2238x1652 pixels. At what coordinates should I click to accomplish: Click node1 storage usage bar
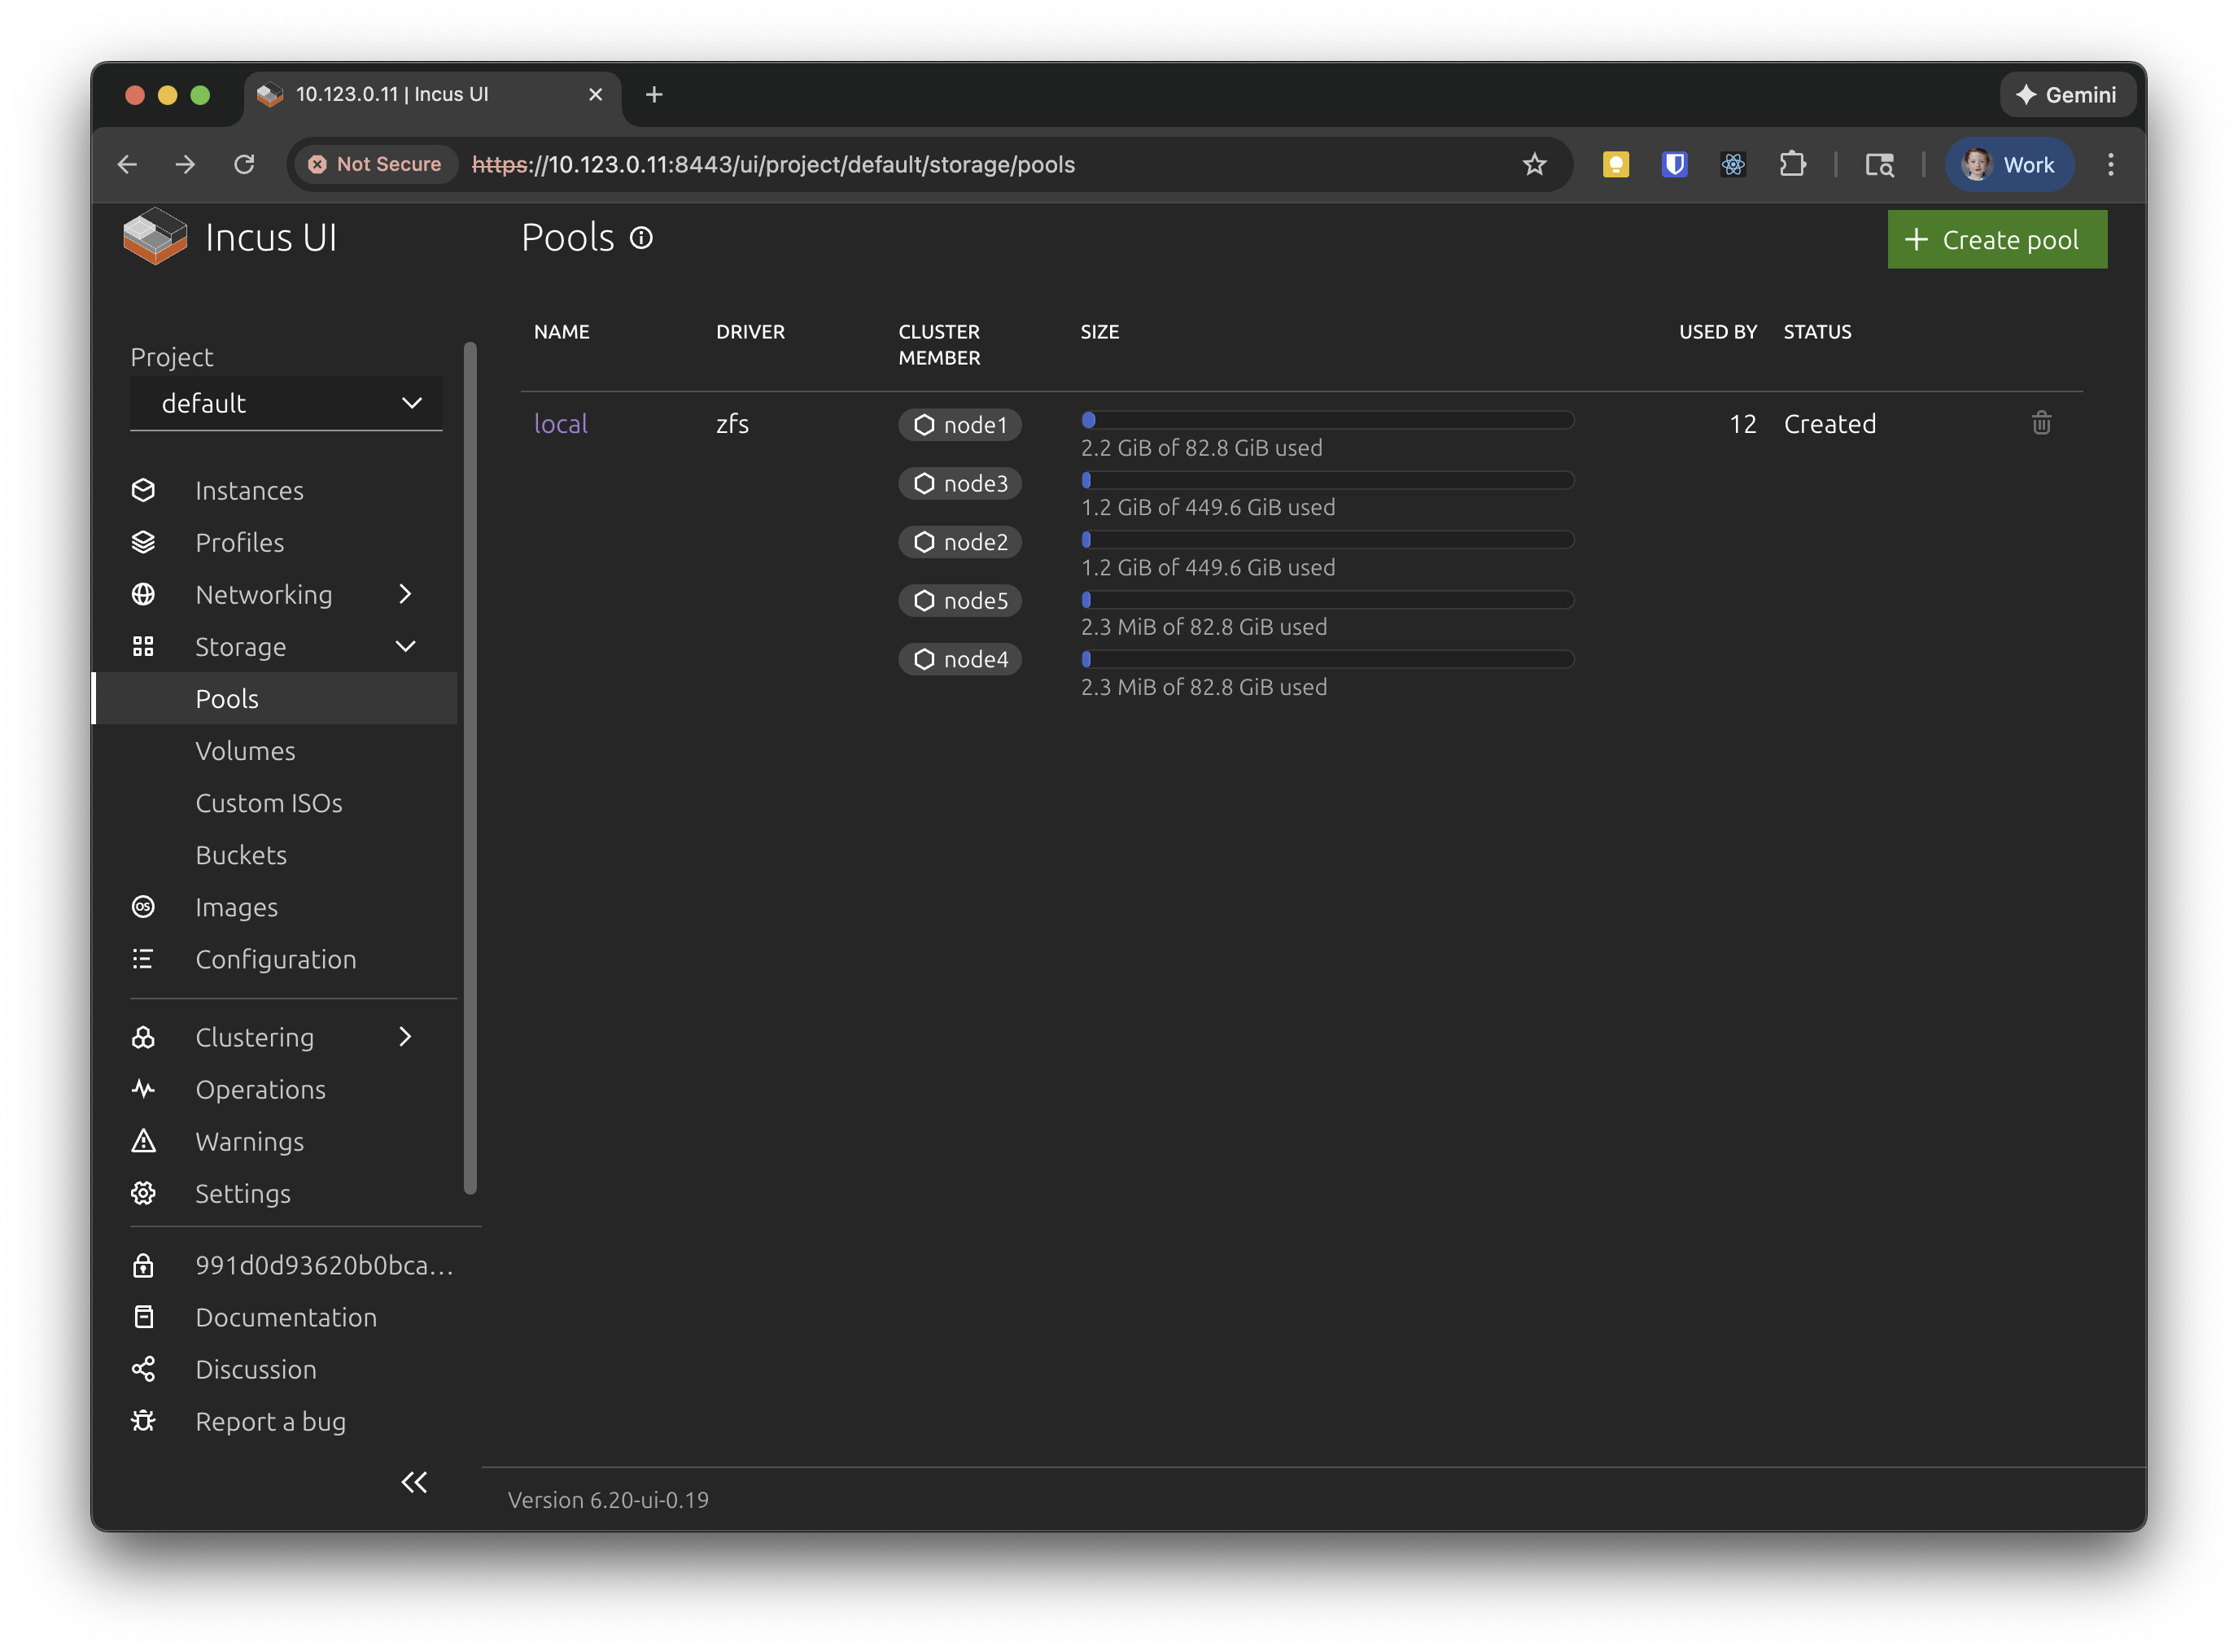click(1327, 421)
